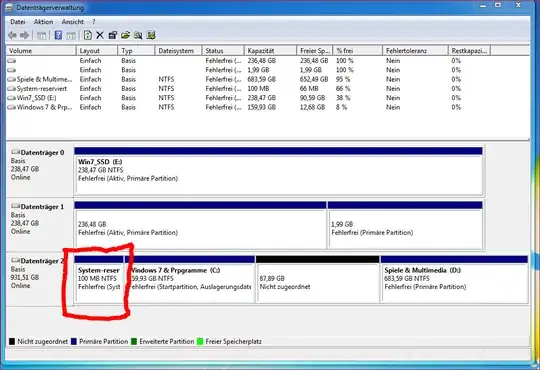Click the Forward arrow toolbar icon
Screen dimensions: 540x370
pos(24,35)
